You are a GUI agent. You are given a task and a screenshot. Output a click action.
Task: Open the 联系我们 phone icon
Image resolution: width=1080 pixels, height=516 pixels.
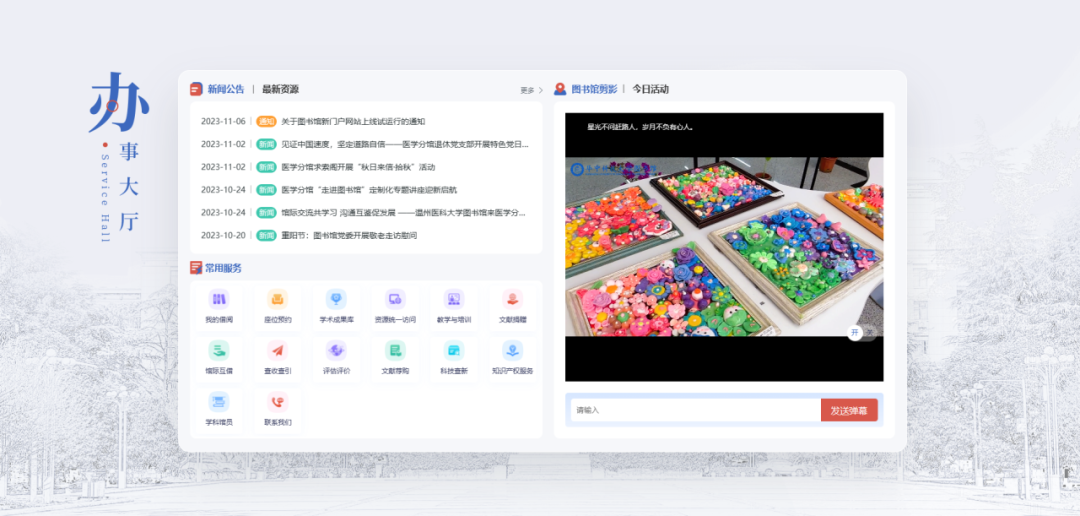pos(278,402)
